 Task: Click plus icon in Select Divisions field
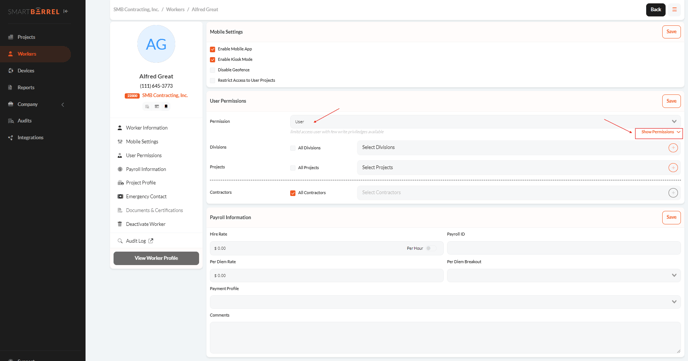click(673, 148)
